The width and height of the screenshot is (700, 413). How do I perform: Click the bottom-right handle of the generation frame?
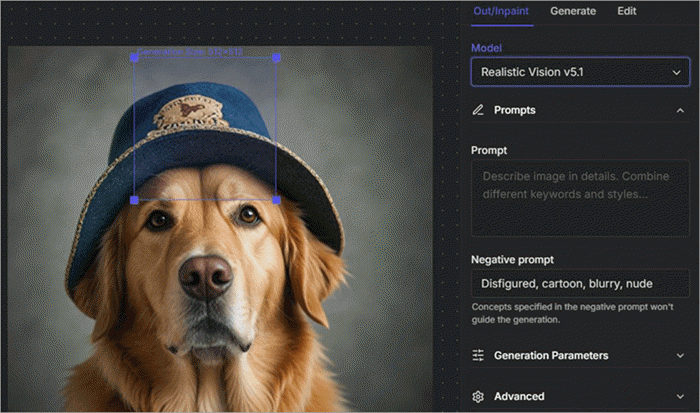coord(276,200)
